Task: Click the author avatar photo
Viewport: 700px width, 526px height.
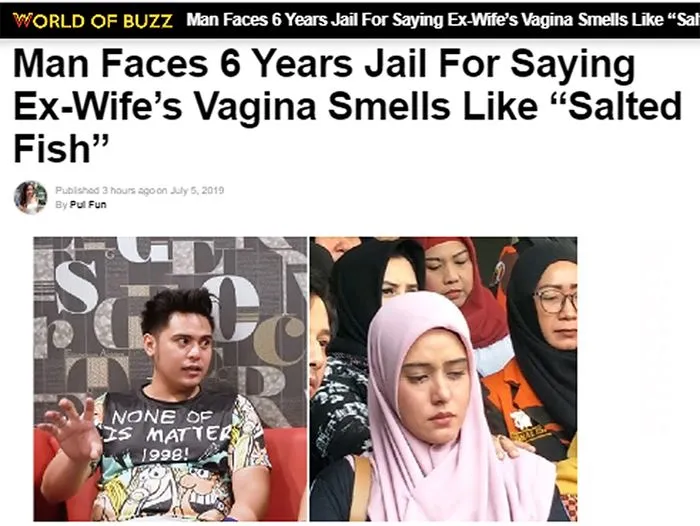Action: tap(30, 197)
